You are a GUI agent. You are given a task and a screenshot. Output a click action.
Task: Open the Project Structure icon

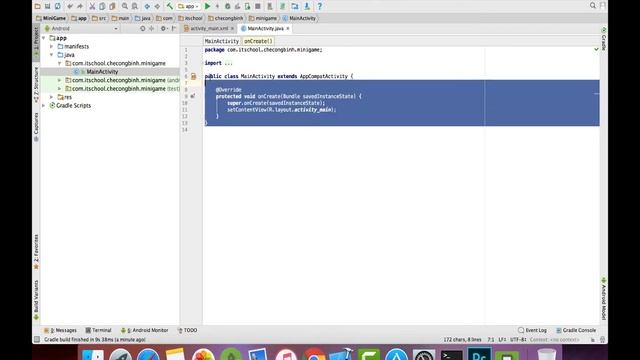pyautogui.click(x=295, y=6)
